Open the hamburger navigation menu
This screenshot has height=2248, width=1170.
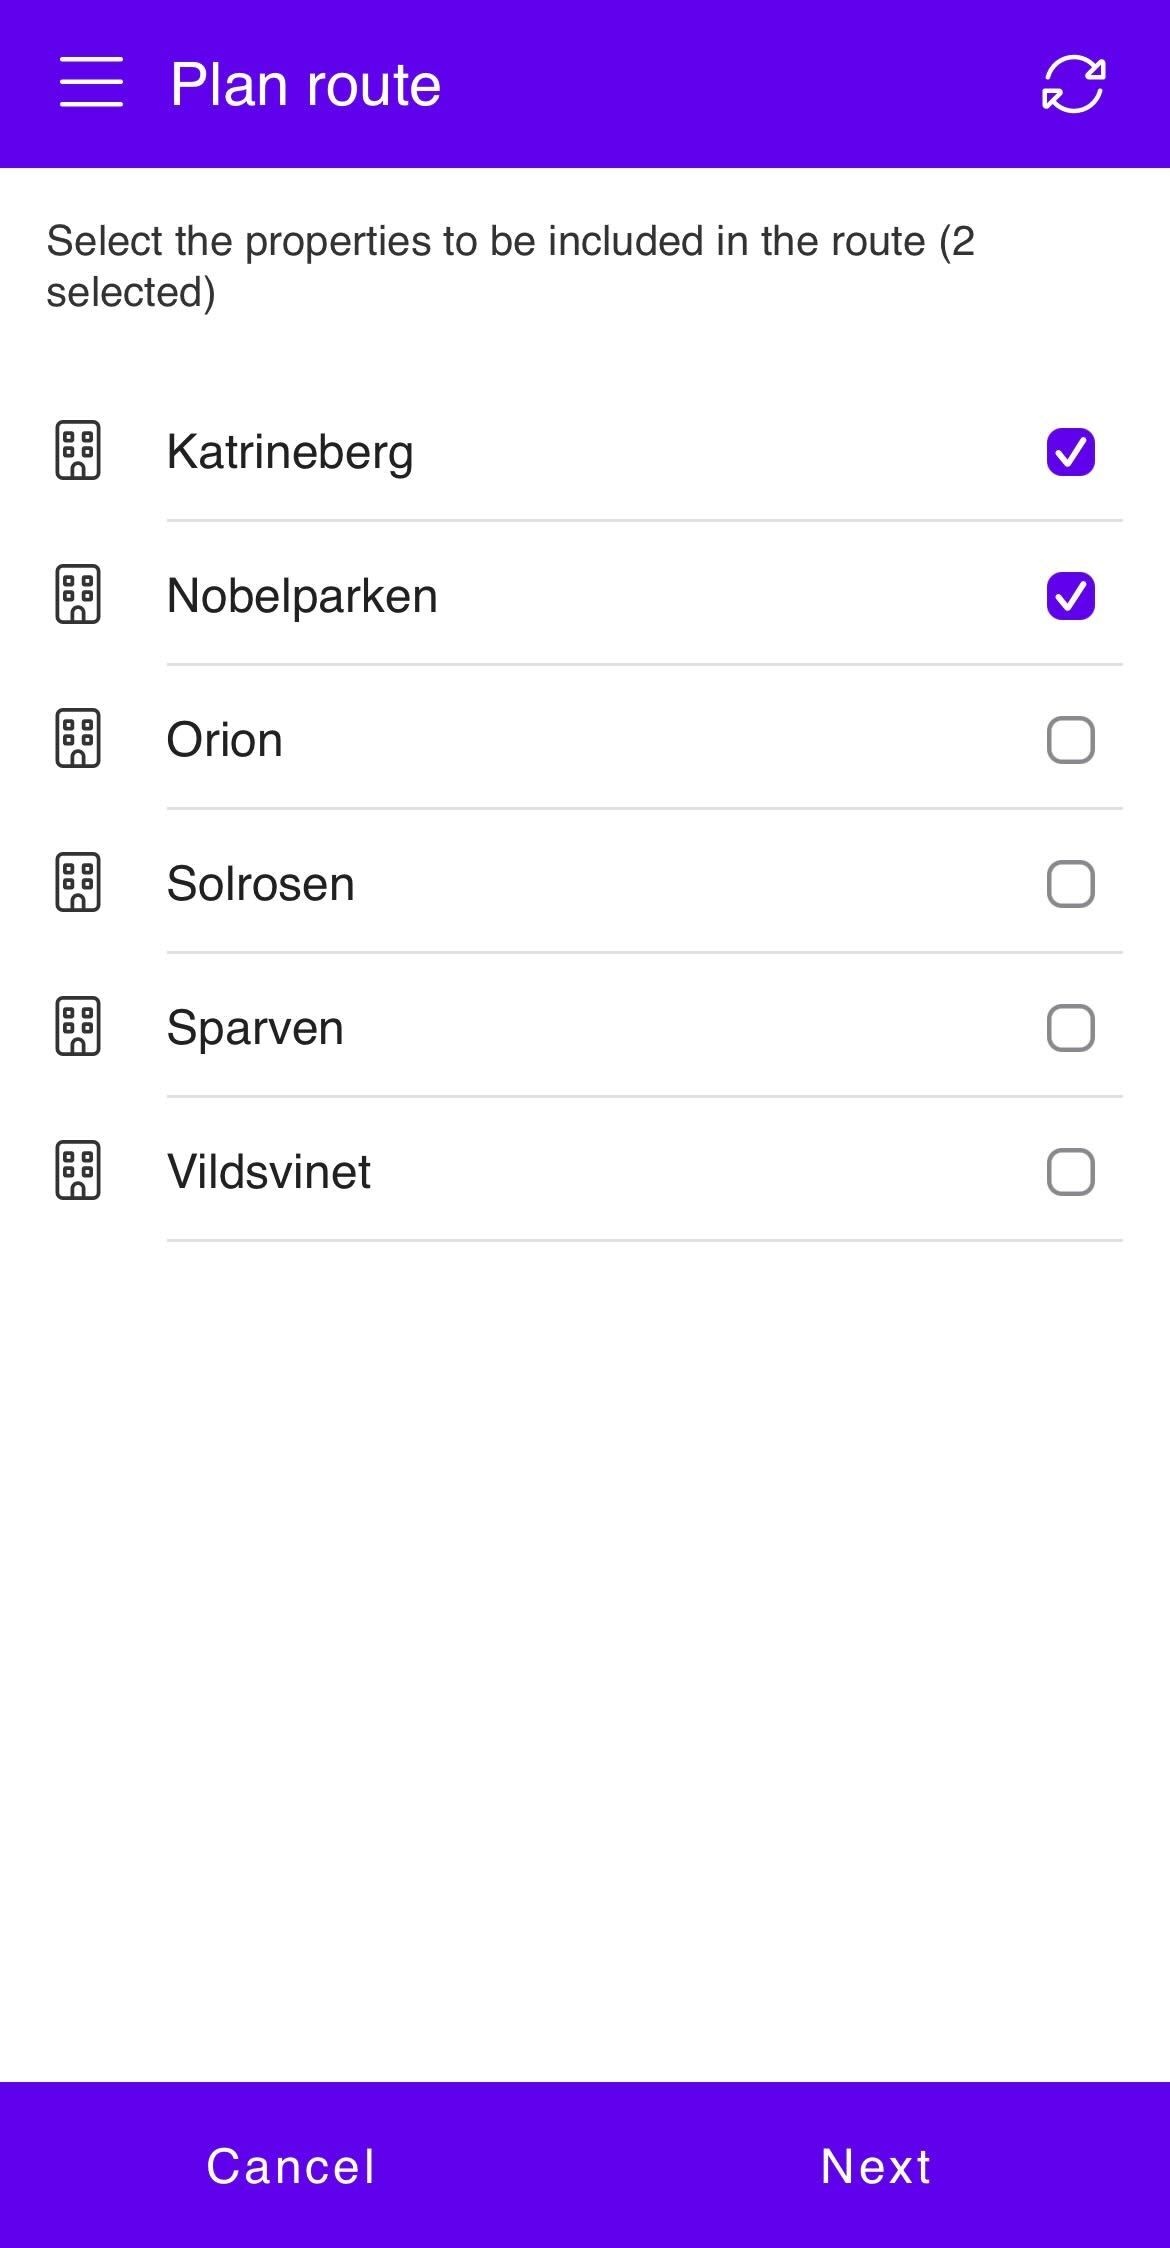[91, 82]
